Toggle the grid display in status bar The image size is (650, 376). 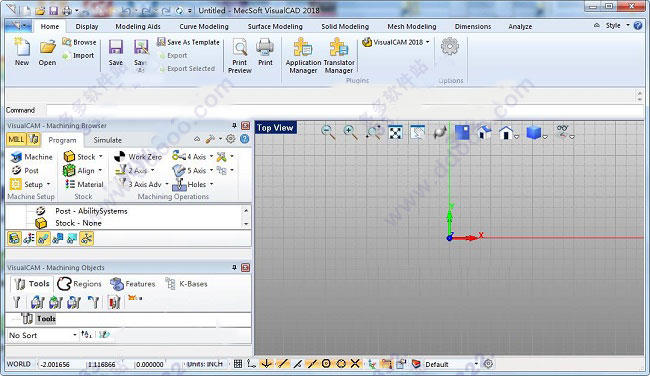coord(238,364)
